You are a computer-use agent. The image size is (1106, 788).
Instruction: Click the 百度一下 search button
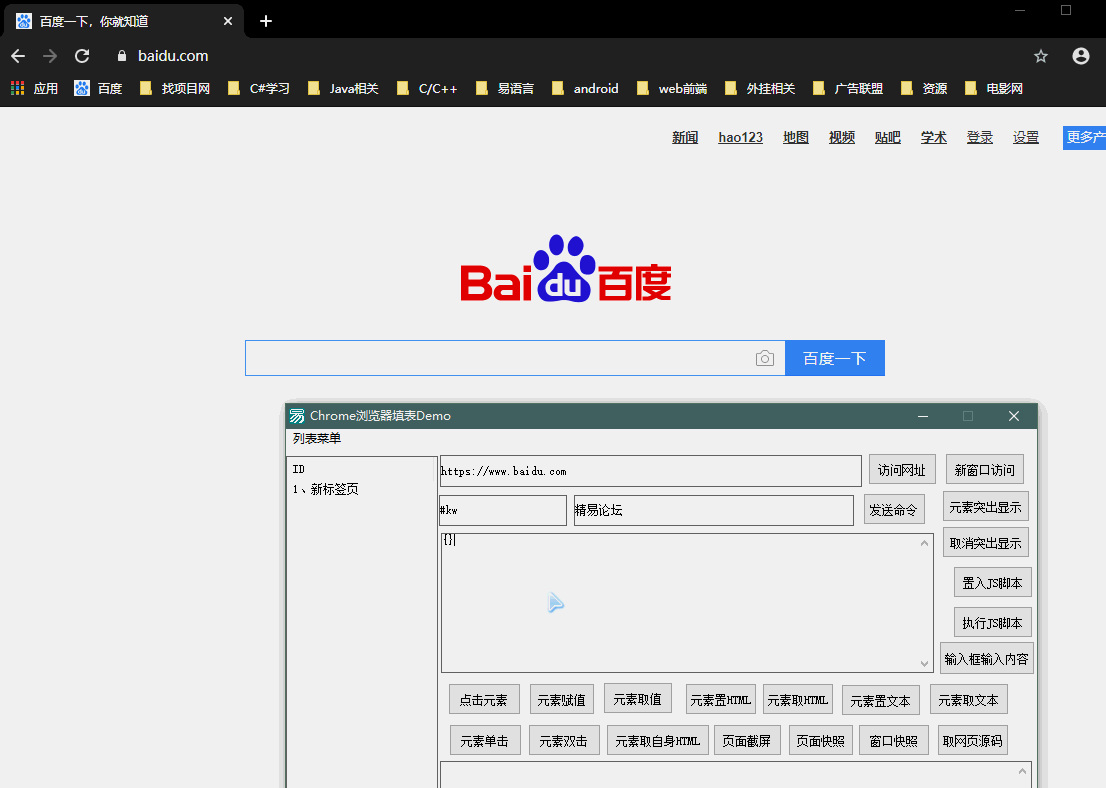(834, 358)
